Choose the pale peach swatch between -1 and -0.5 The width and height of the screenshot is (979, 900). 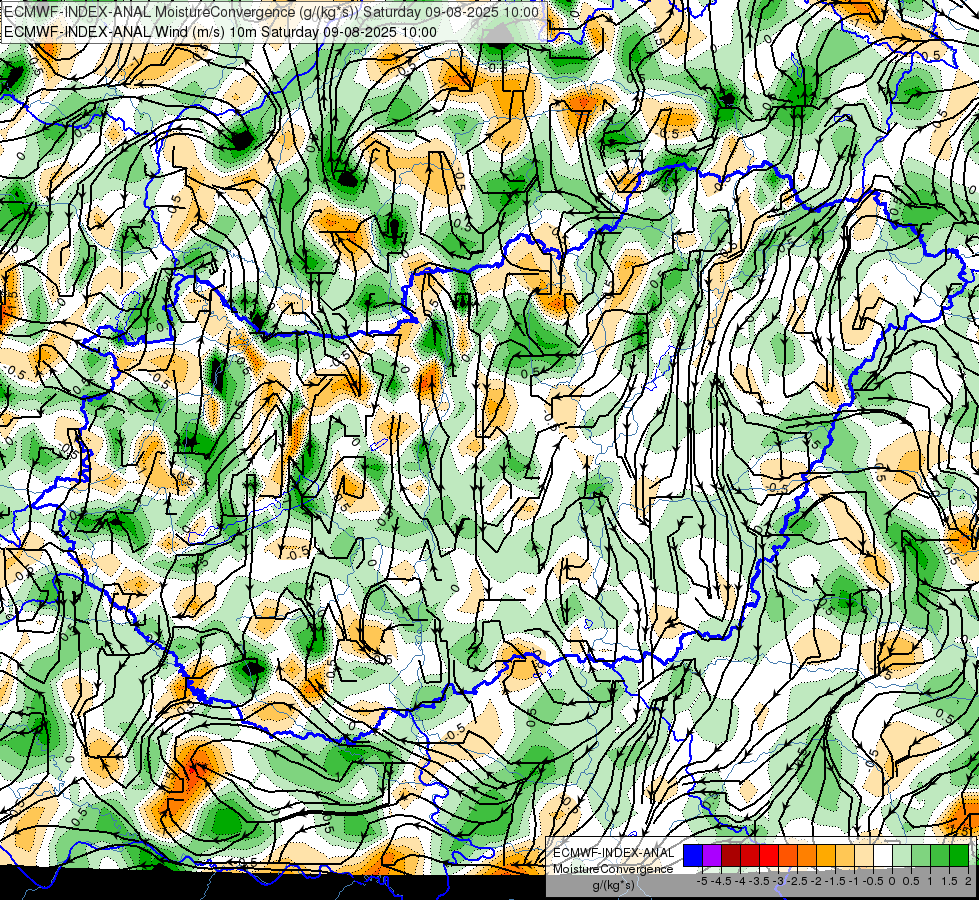tap(864, 856)
